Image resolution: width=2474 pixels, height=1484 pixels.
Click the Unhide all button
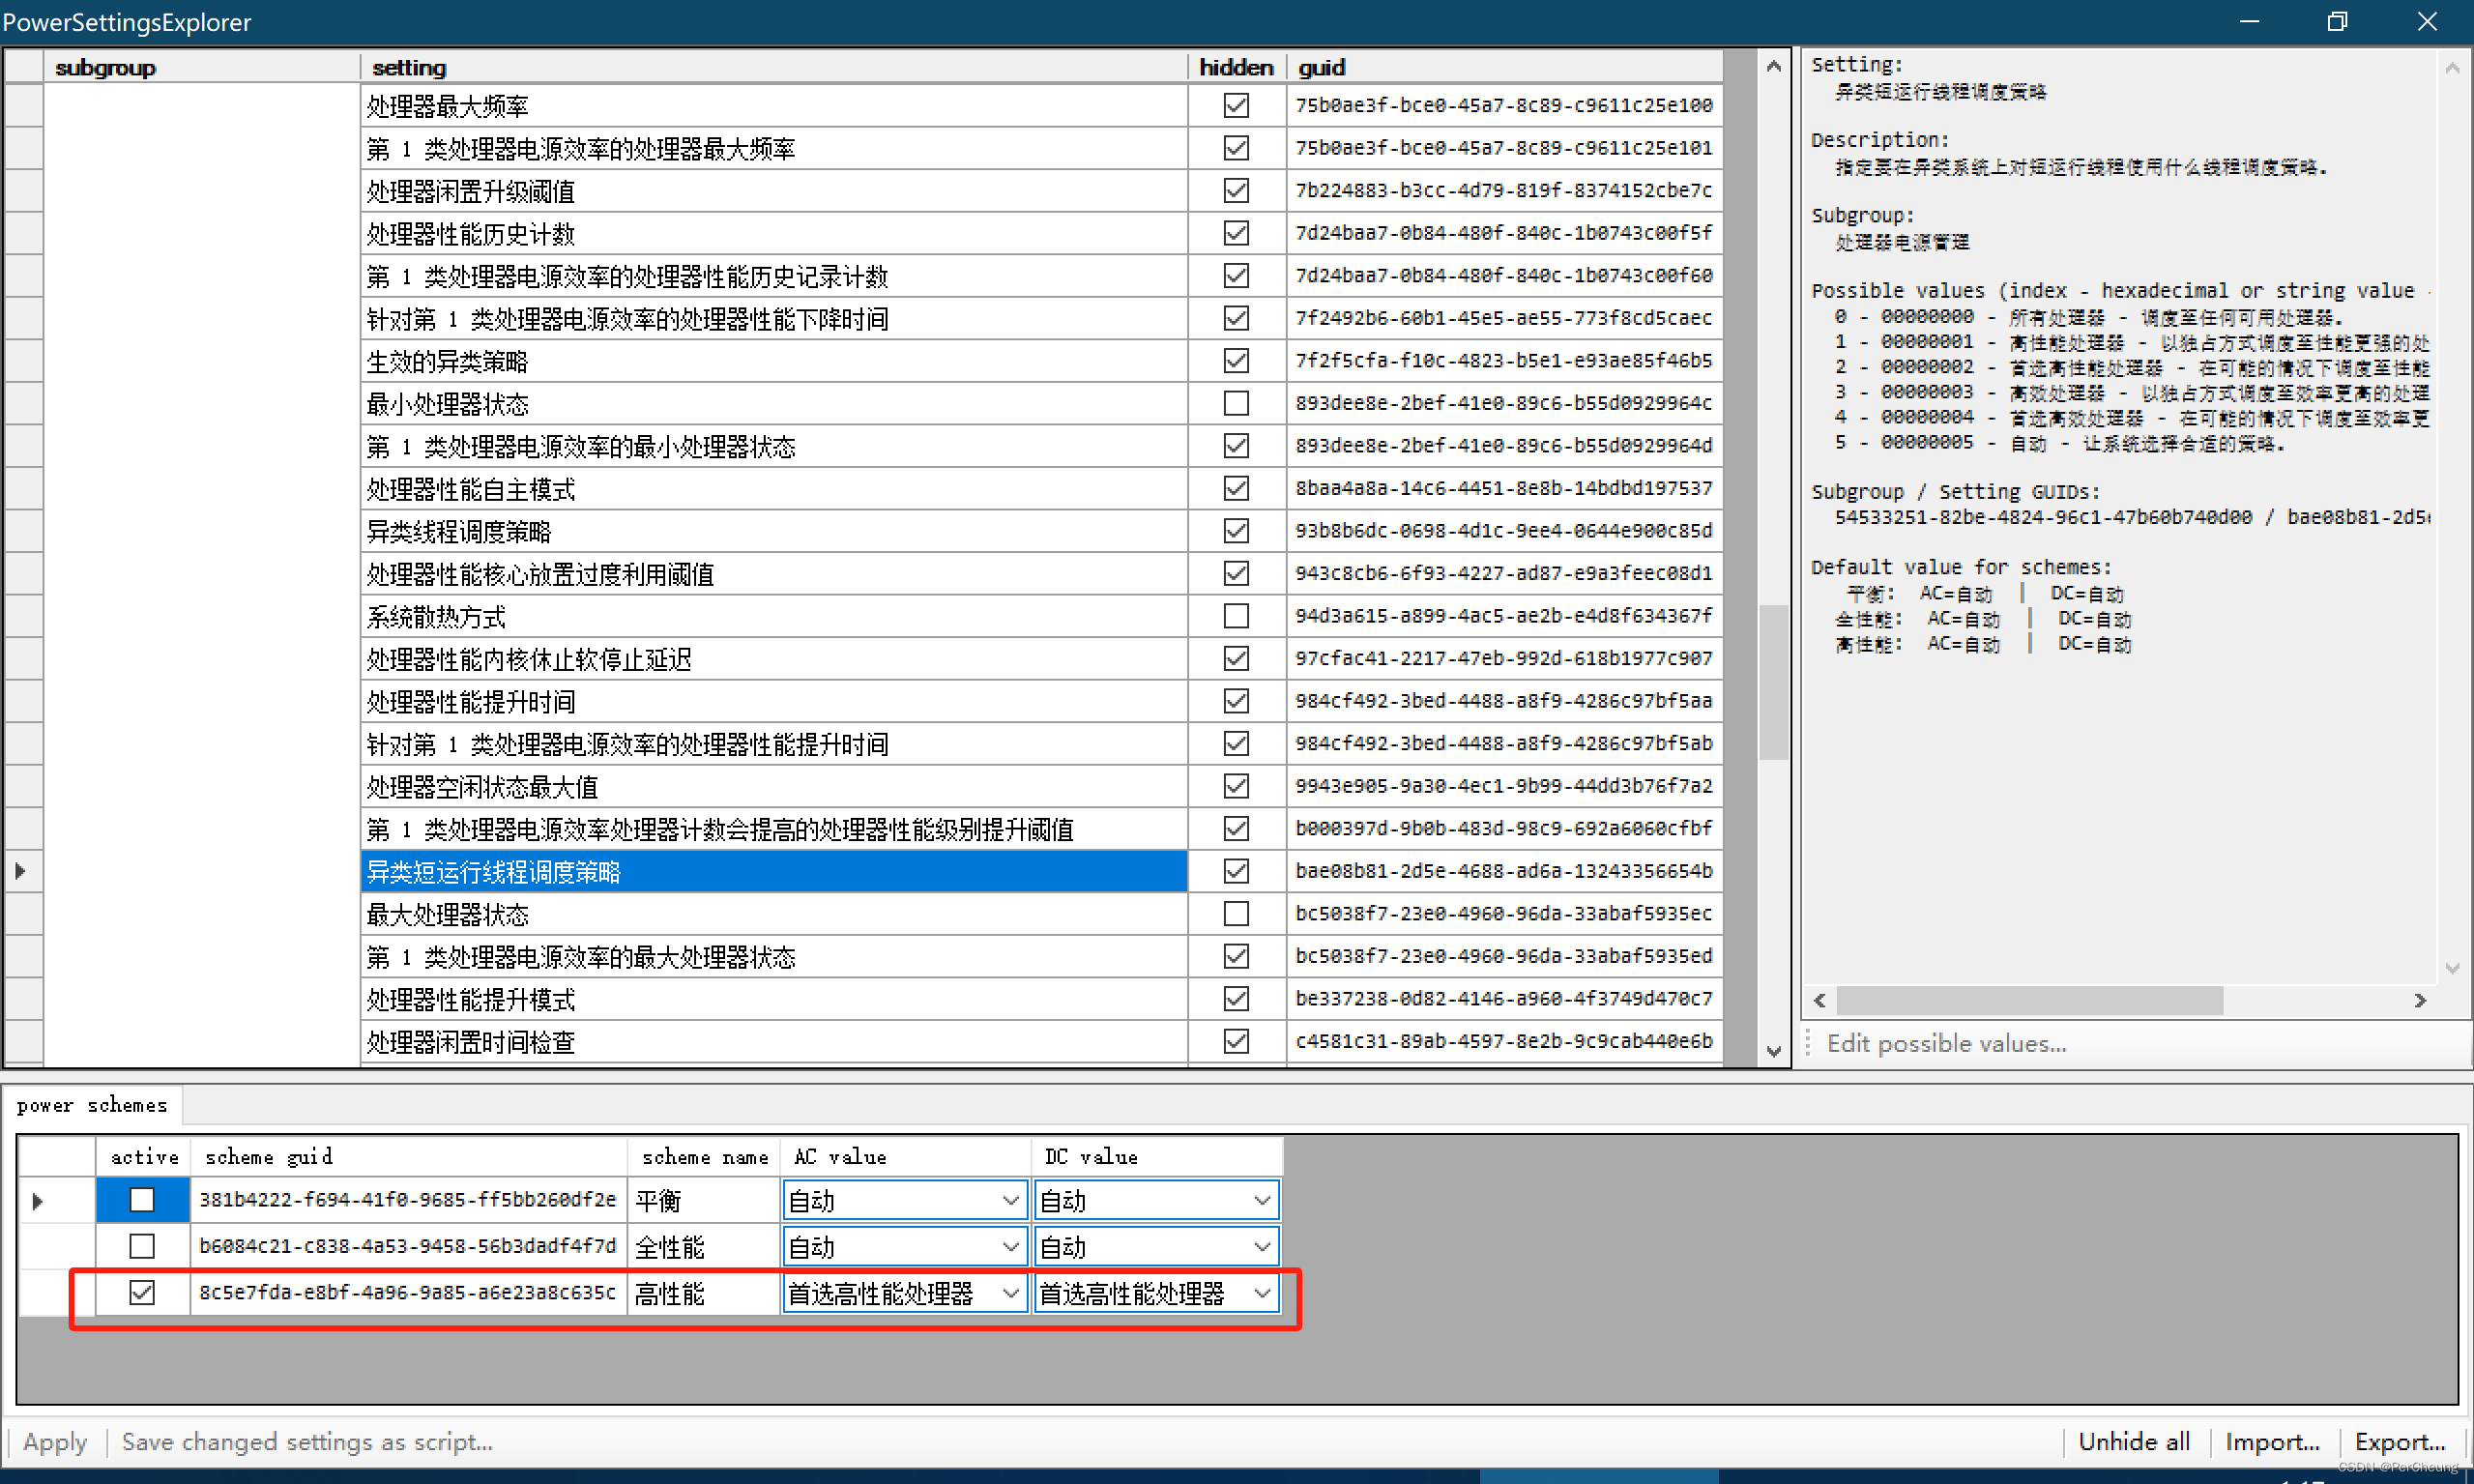click(x=2133, y=1442)
